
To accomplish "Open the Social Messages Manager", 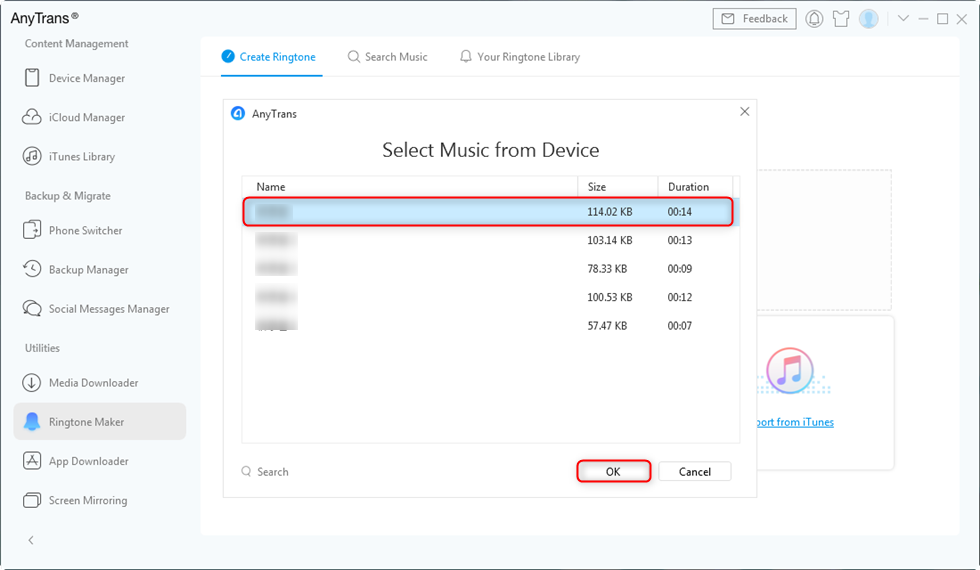I will (x=109, y=309).
